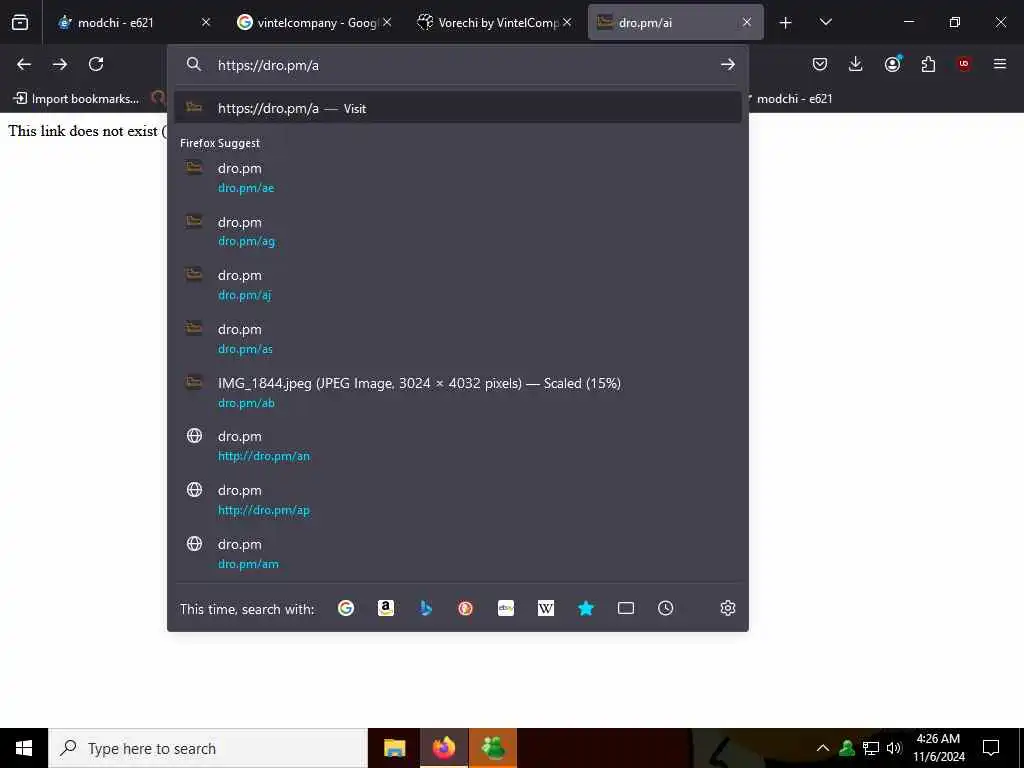
Task: Open the network status tray icon
Action: point(871,748)
